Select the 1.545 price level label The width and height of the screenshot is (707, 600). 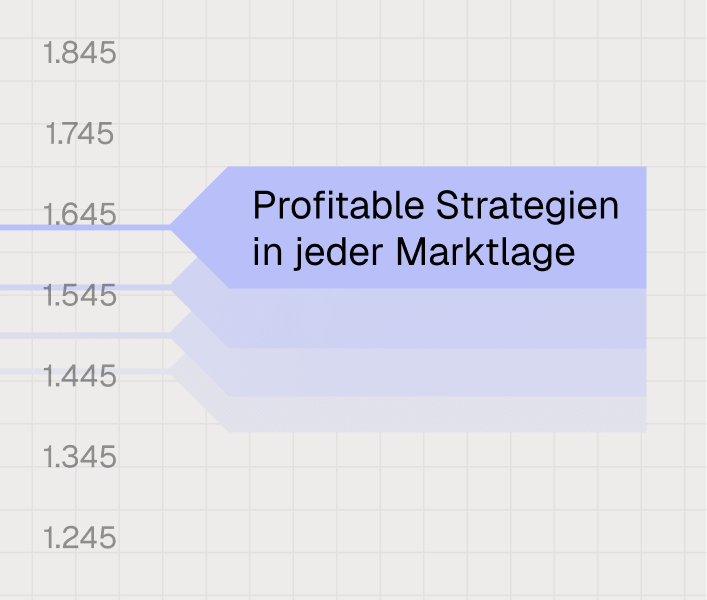[80, 296]
